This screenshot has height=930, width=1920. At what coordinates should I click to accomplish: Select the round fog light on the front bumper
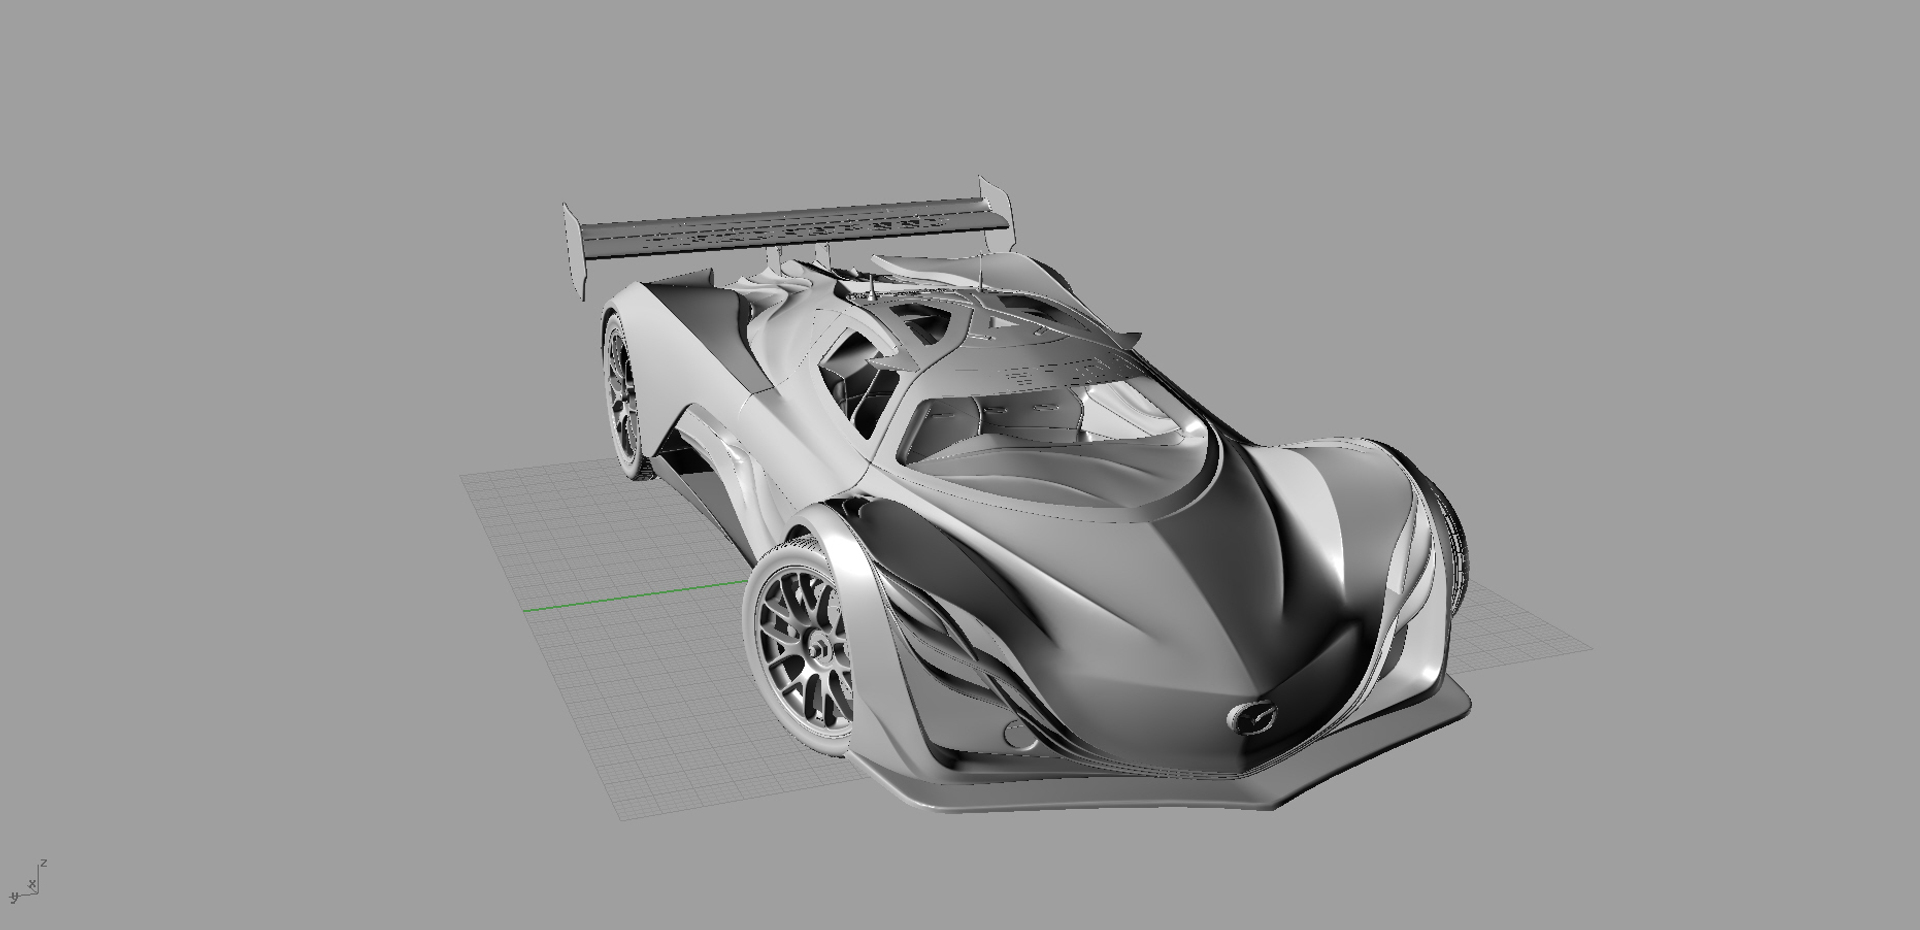(1019, 736)
